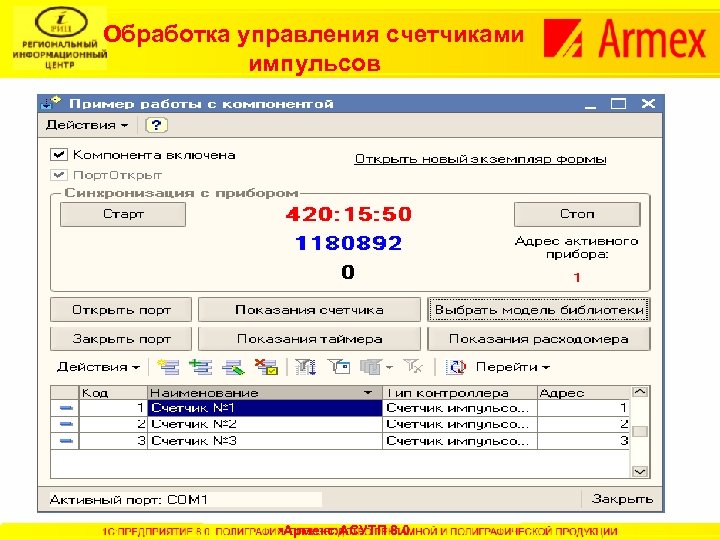Click the list scrollbar thumb

coord(640,431)
